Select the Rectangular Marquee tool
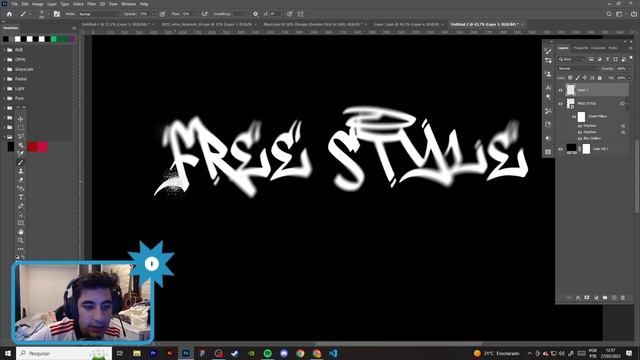Screen dimensions: 640x360 coord(21,128)
